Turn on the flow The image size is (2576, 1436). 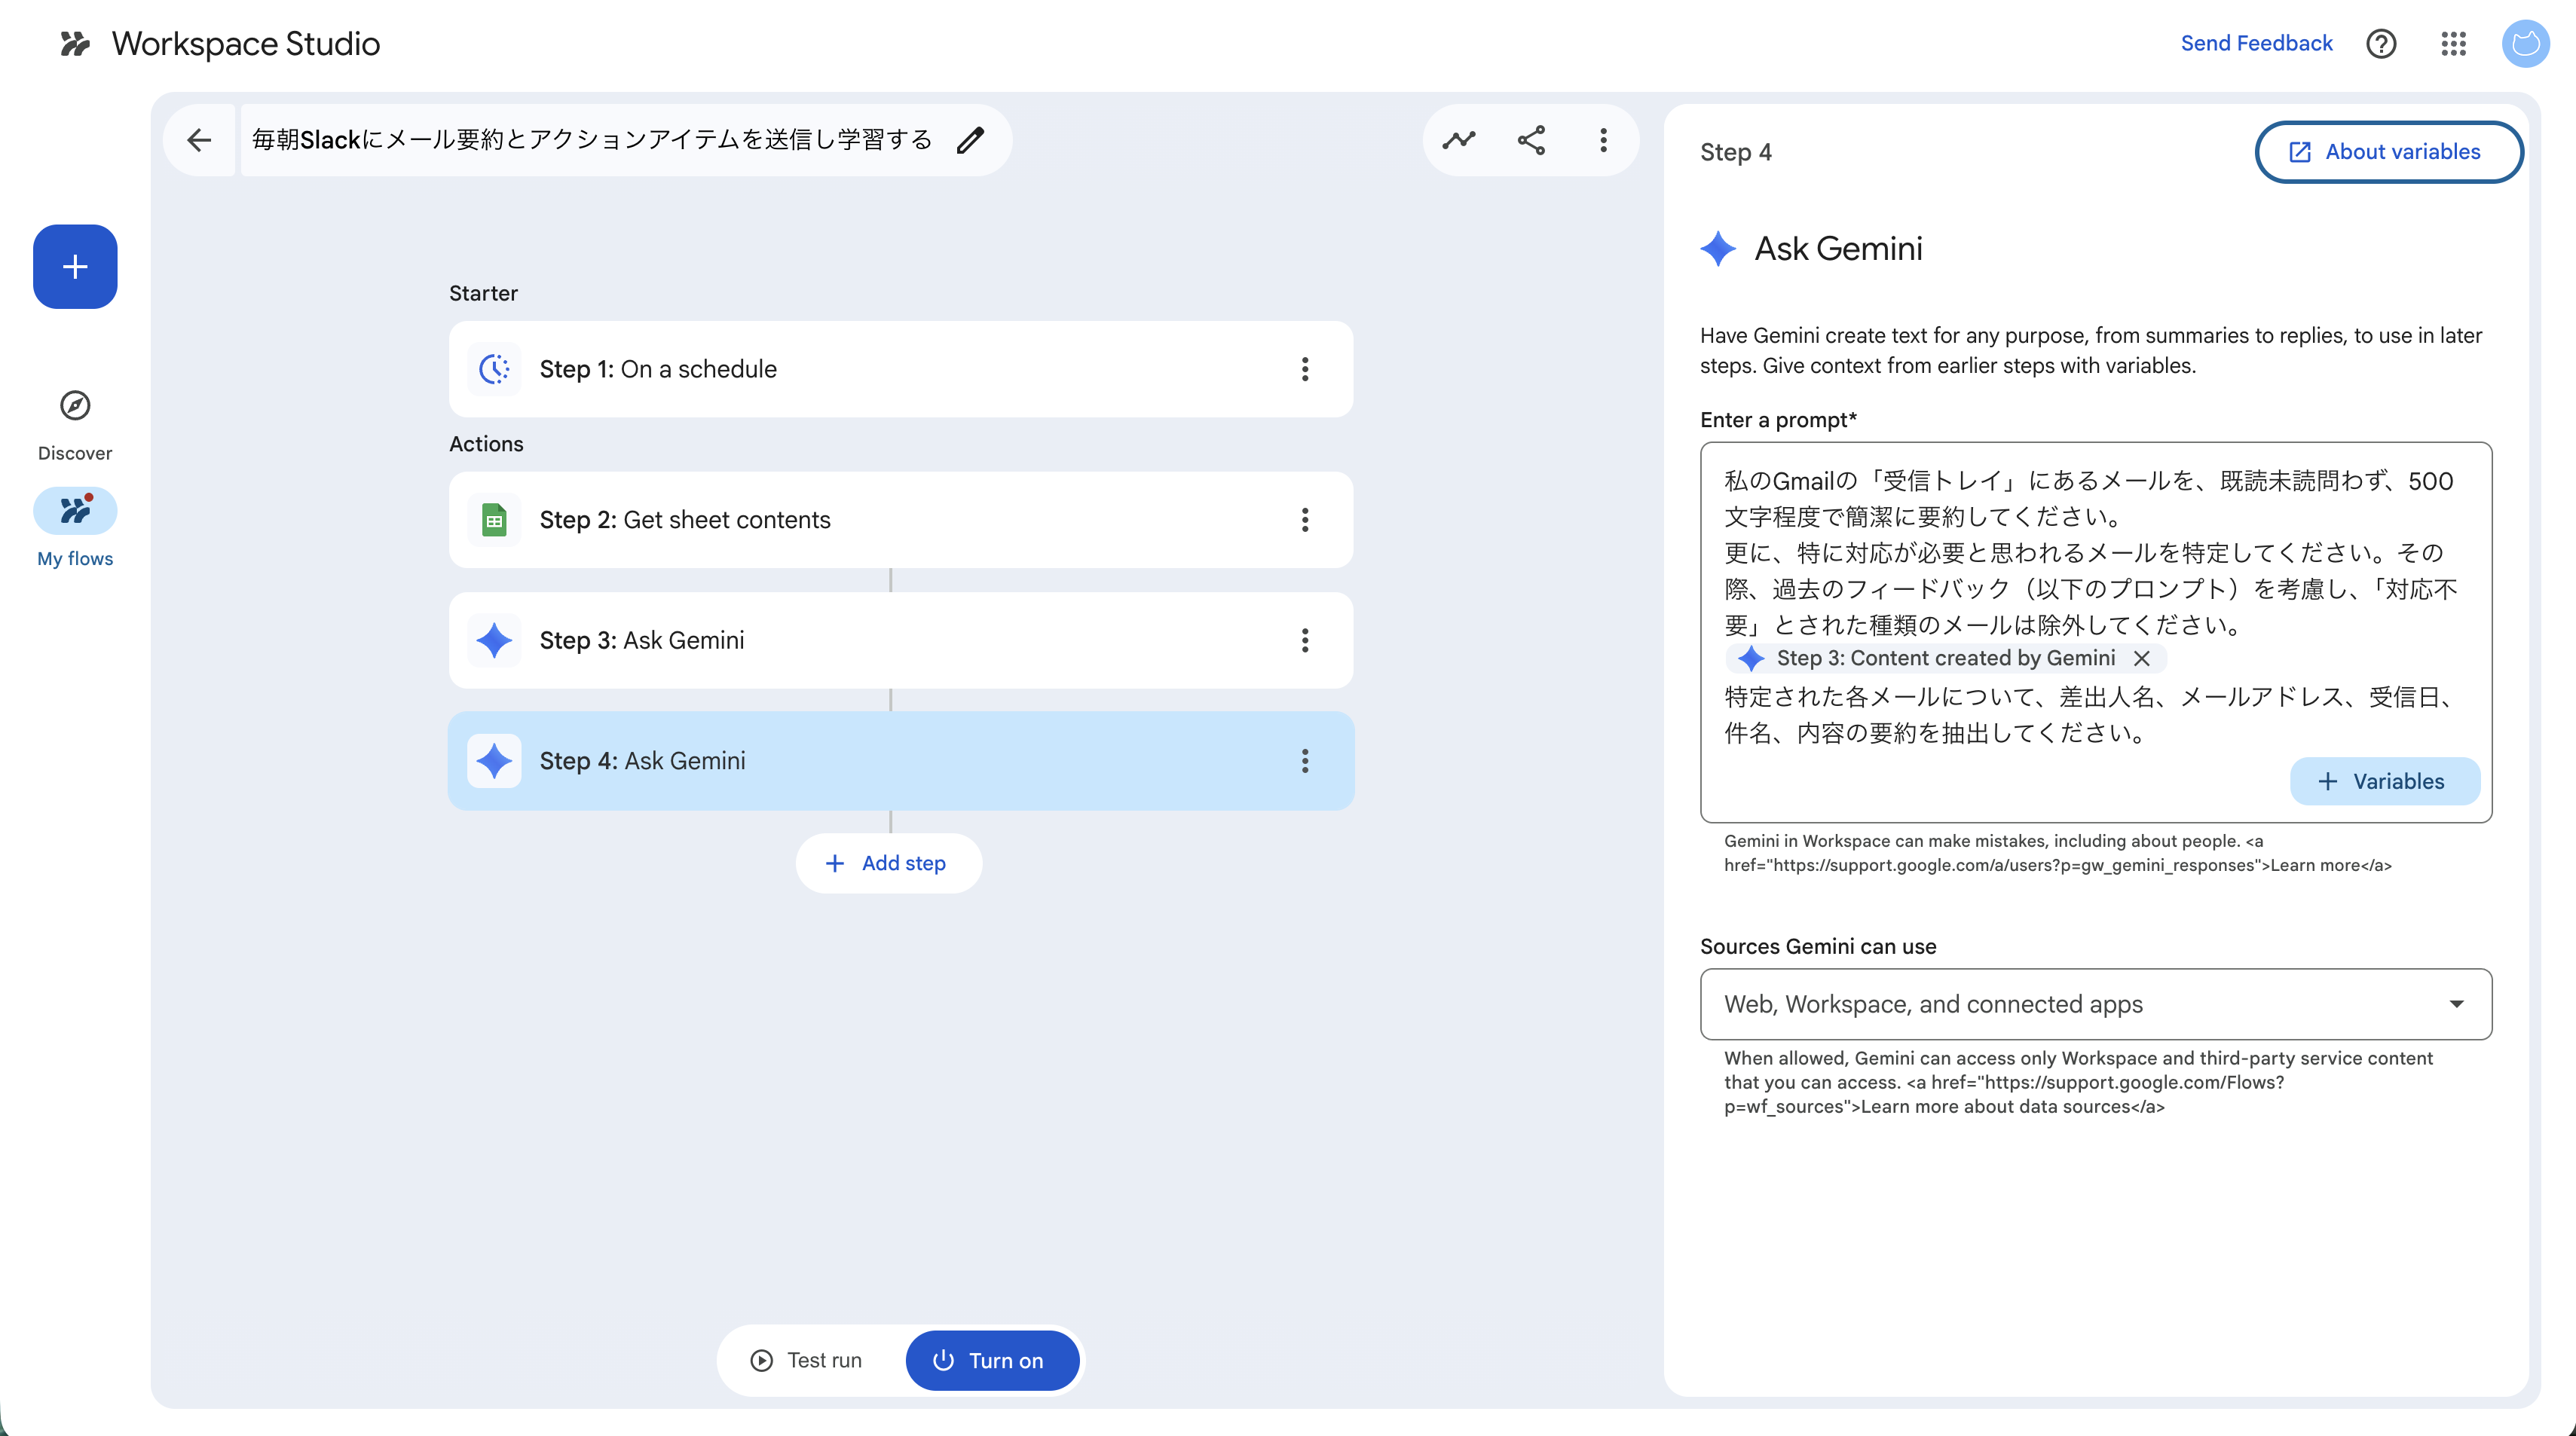coord(990,1360)
